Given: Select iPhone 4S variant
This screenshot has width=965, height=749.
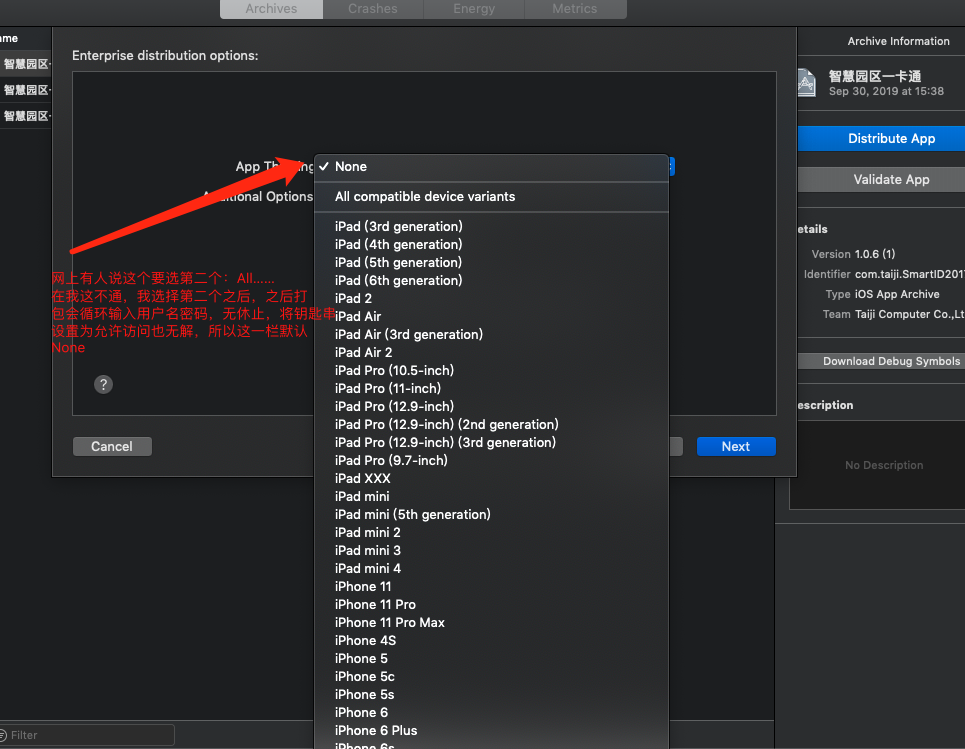Looking at the screenshot, I should pyautogui.click(x=491, y=641).
